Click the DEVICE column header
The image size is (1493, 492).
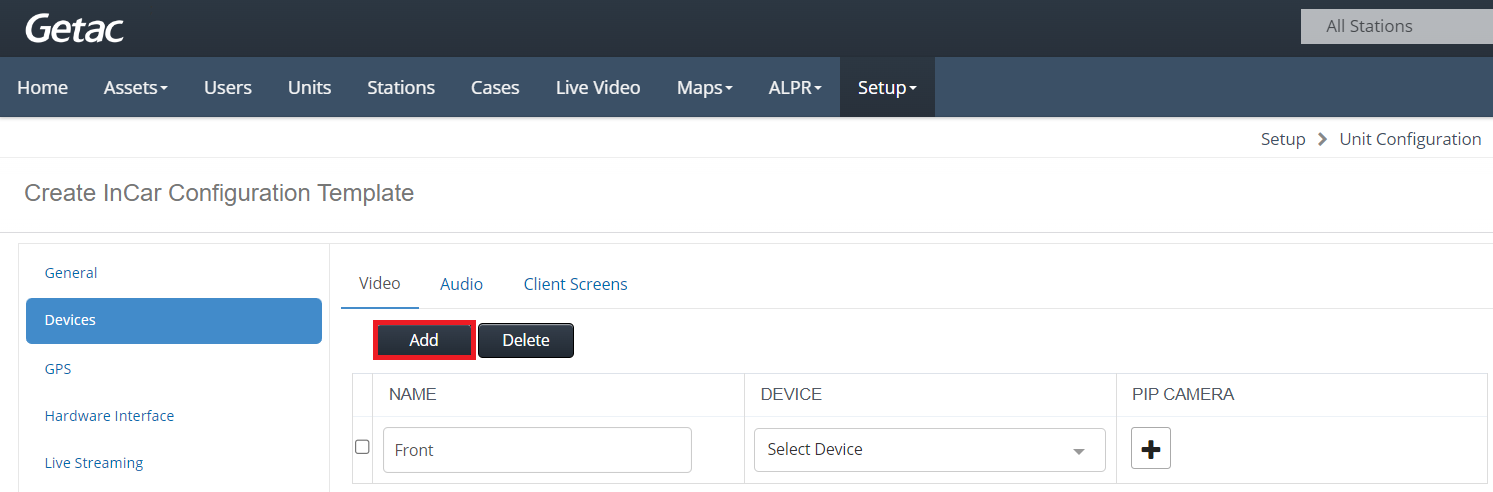(x=791, y=394)
